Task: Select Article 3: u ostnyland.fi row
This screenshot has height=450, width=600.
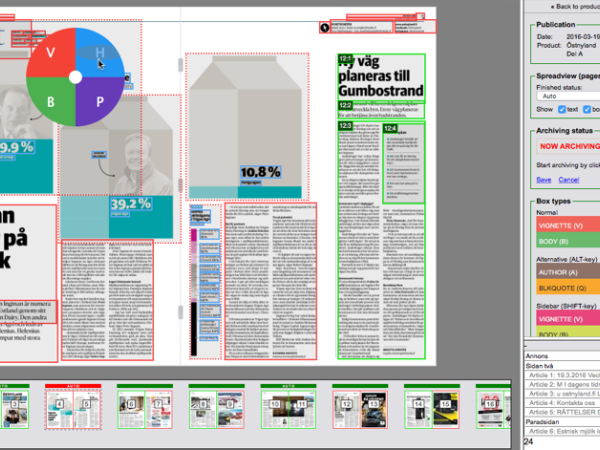Action: coord(562,393)
